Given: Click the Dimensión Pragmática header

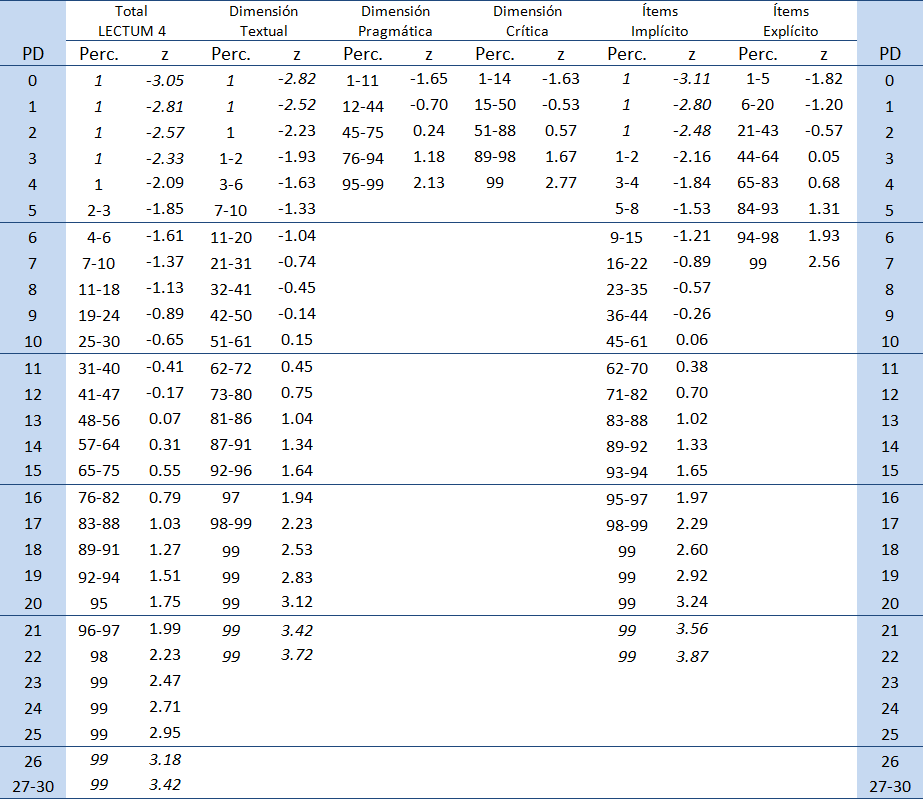Looking at the screenshot, I should pyautogui.click(x=395, y=21).
